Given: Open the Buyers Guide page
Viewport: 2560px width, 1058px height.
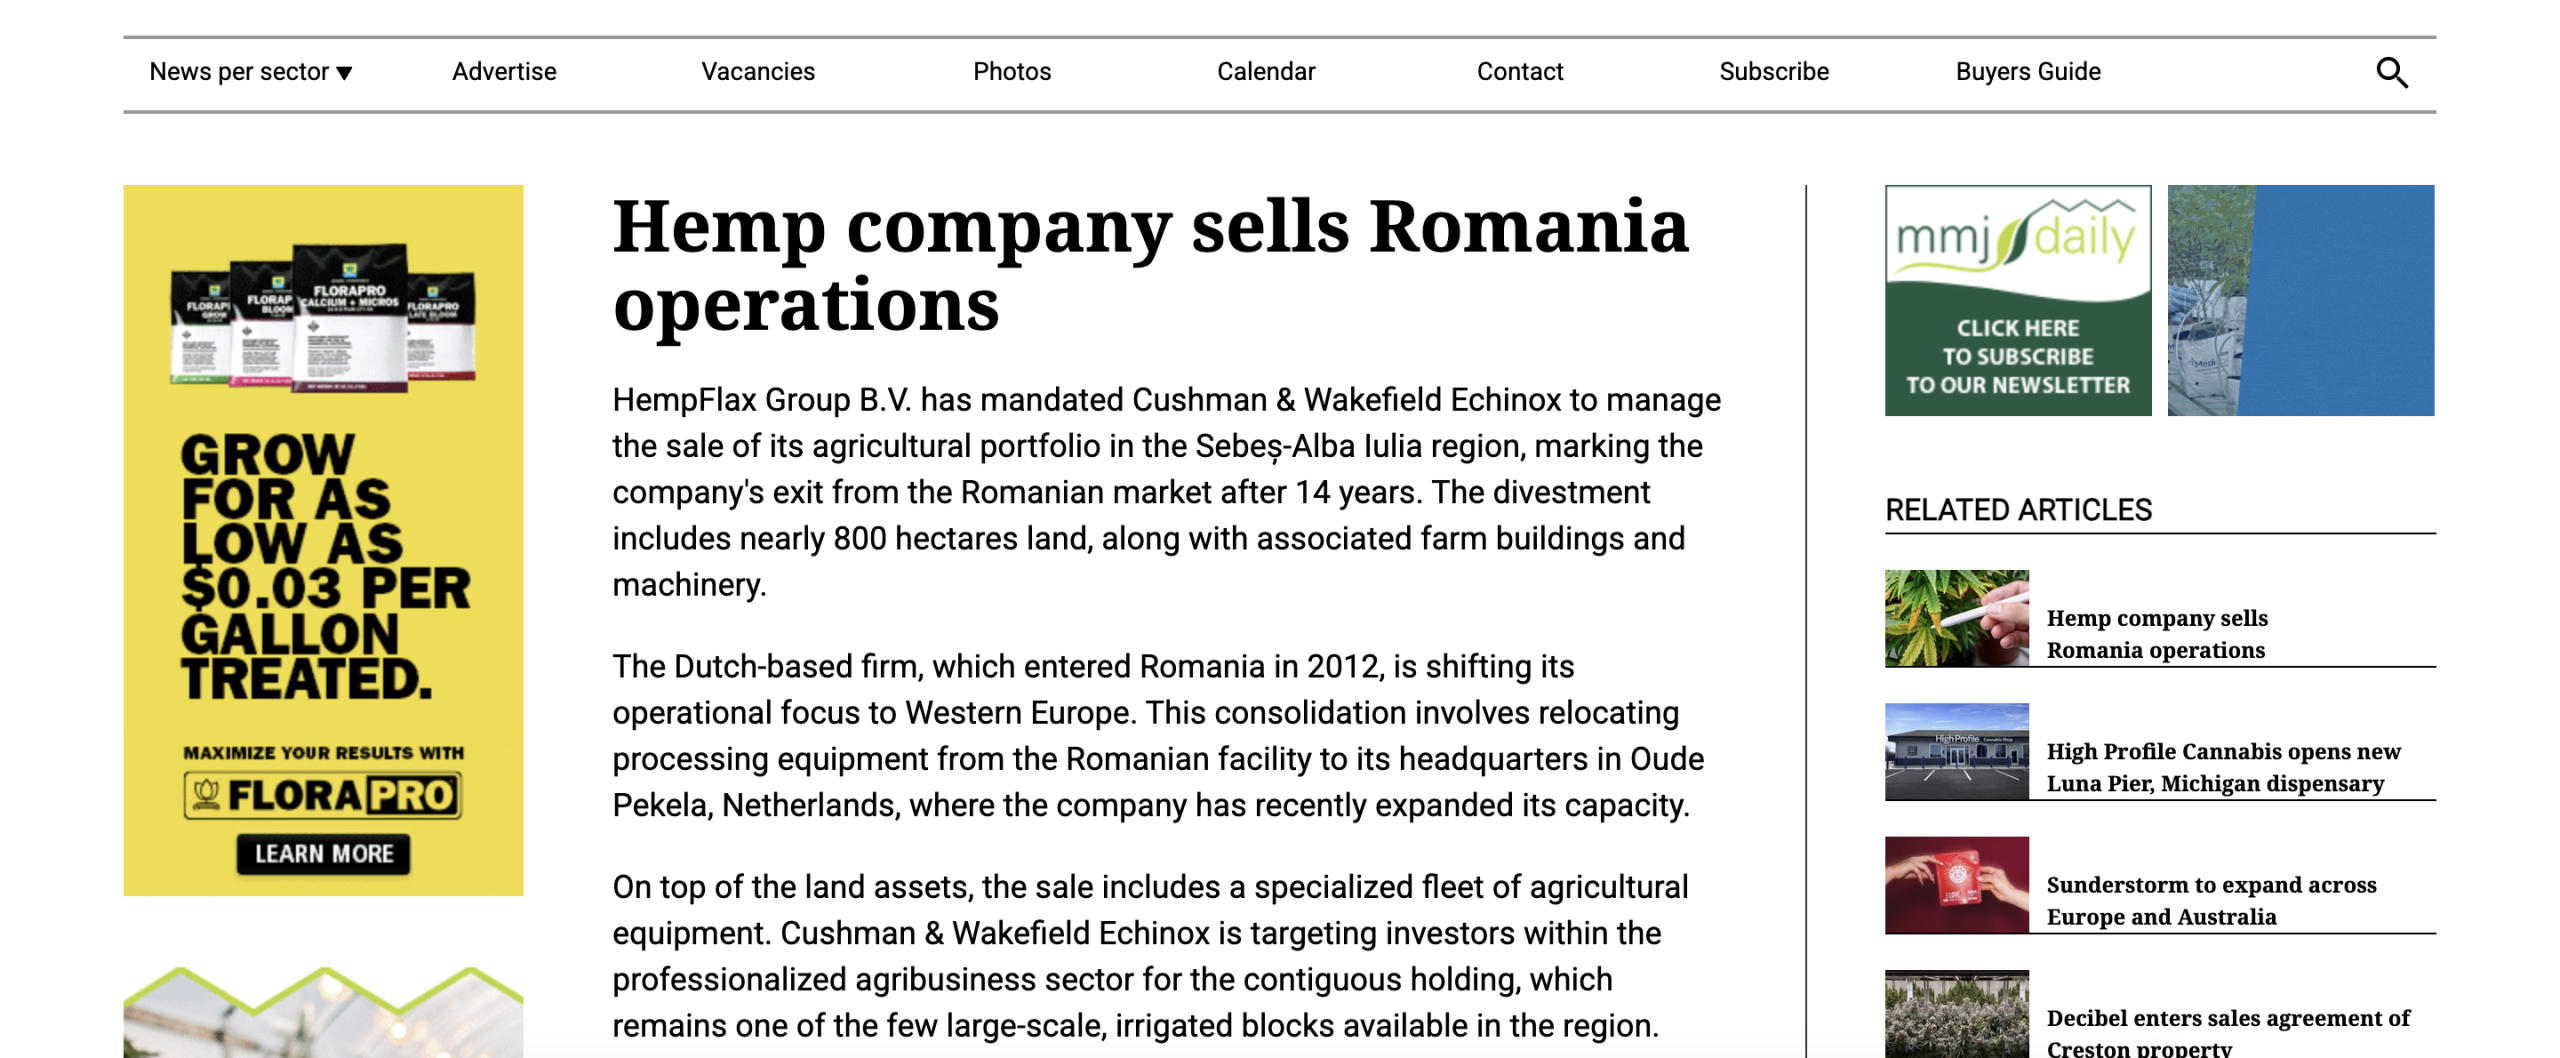Looking at the screenshot, I should (2027, 72).
